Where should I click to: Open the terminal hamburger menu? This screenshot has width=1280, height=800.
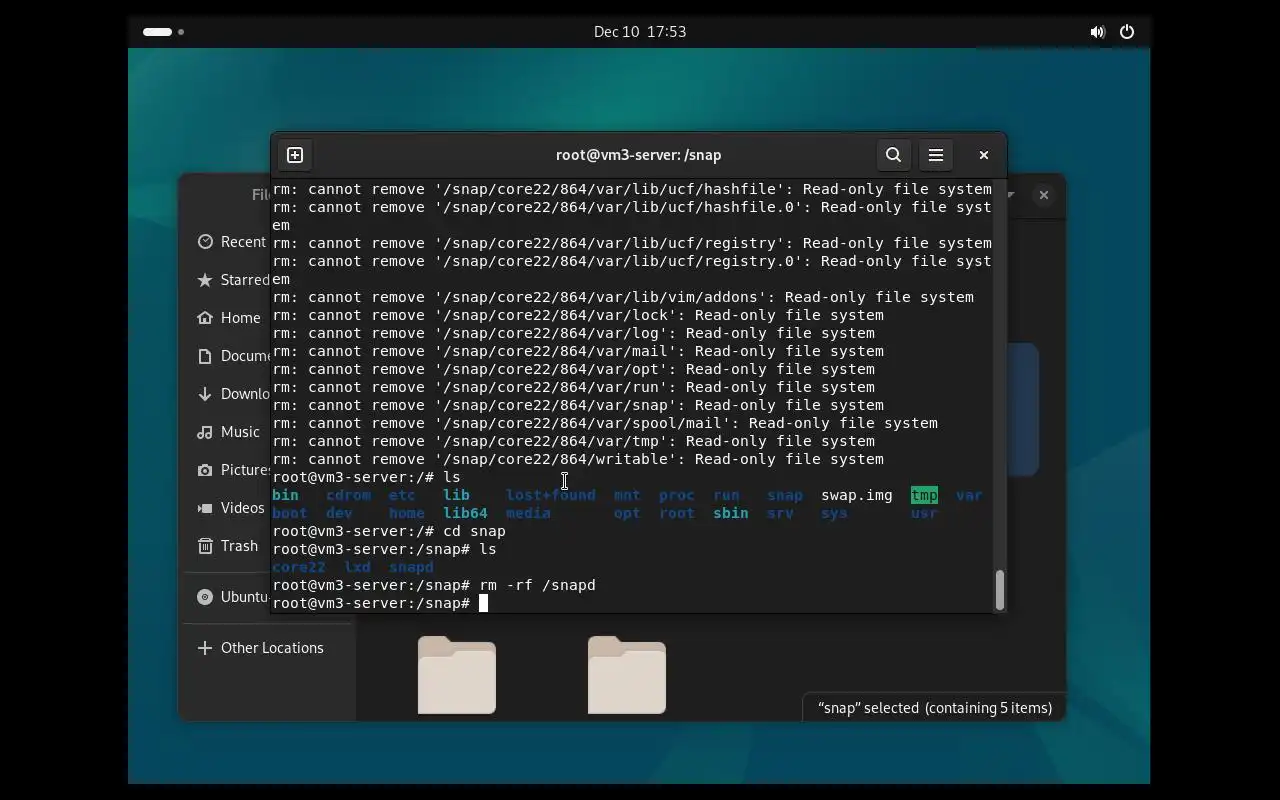click(x=936, y=155)
